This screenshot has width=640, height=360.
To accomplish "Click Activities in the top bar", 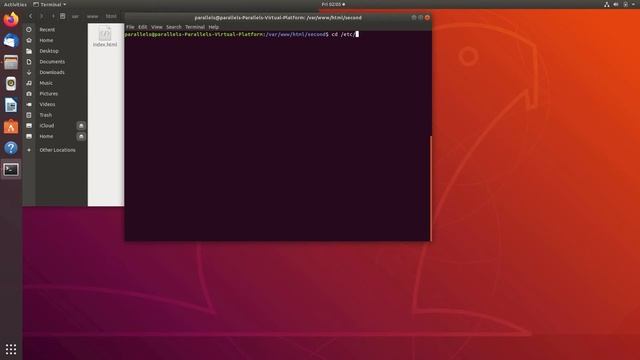I will (x=15, y=4).
